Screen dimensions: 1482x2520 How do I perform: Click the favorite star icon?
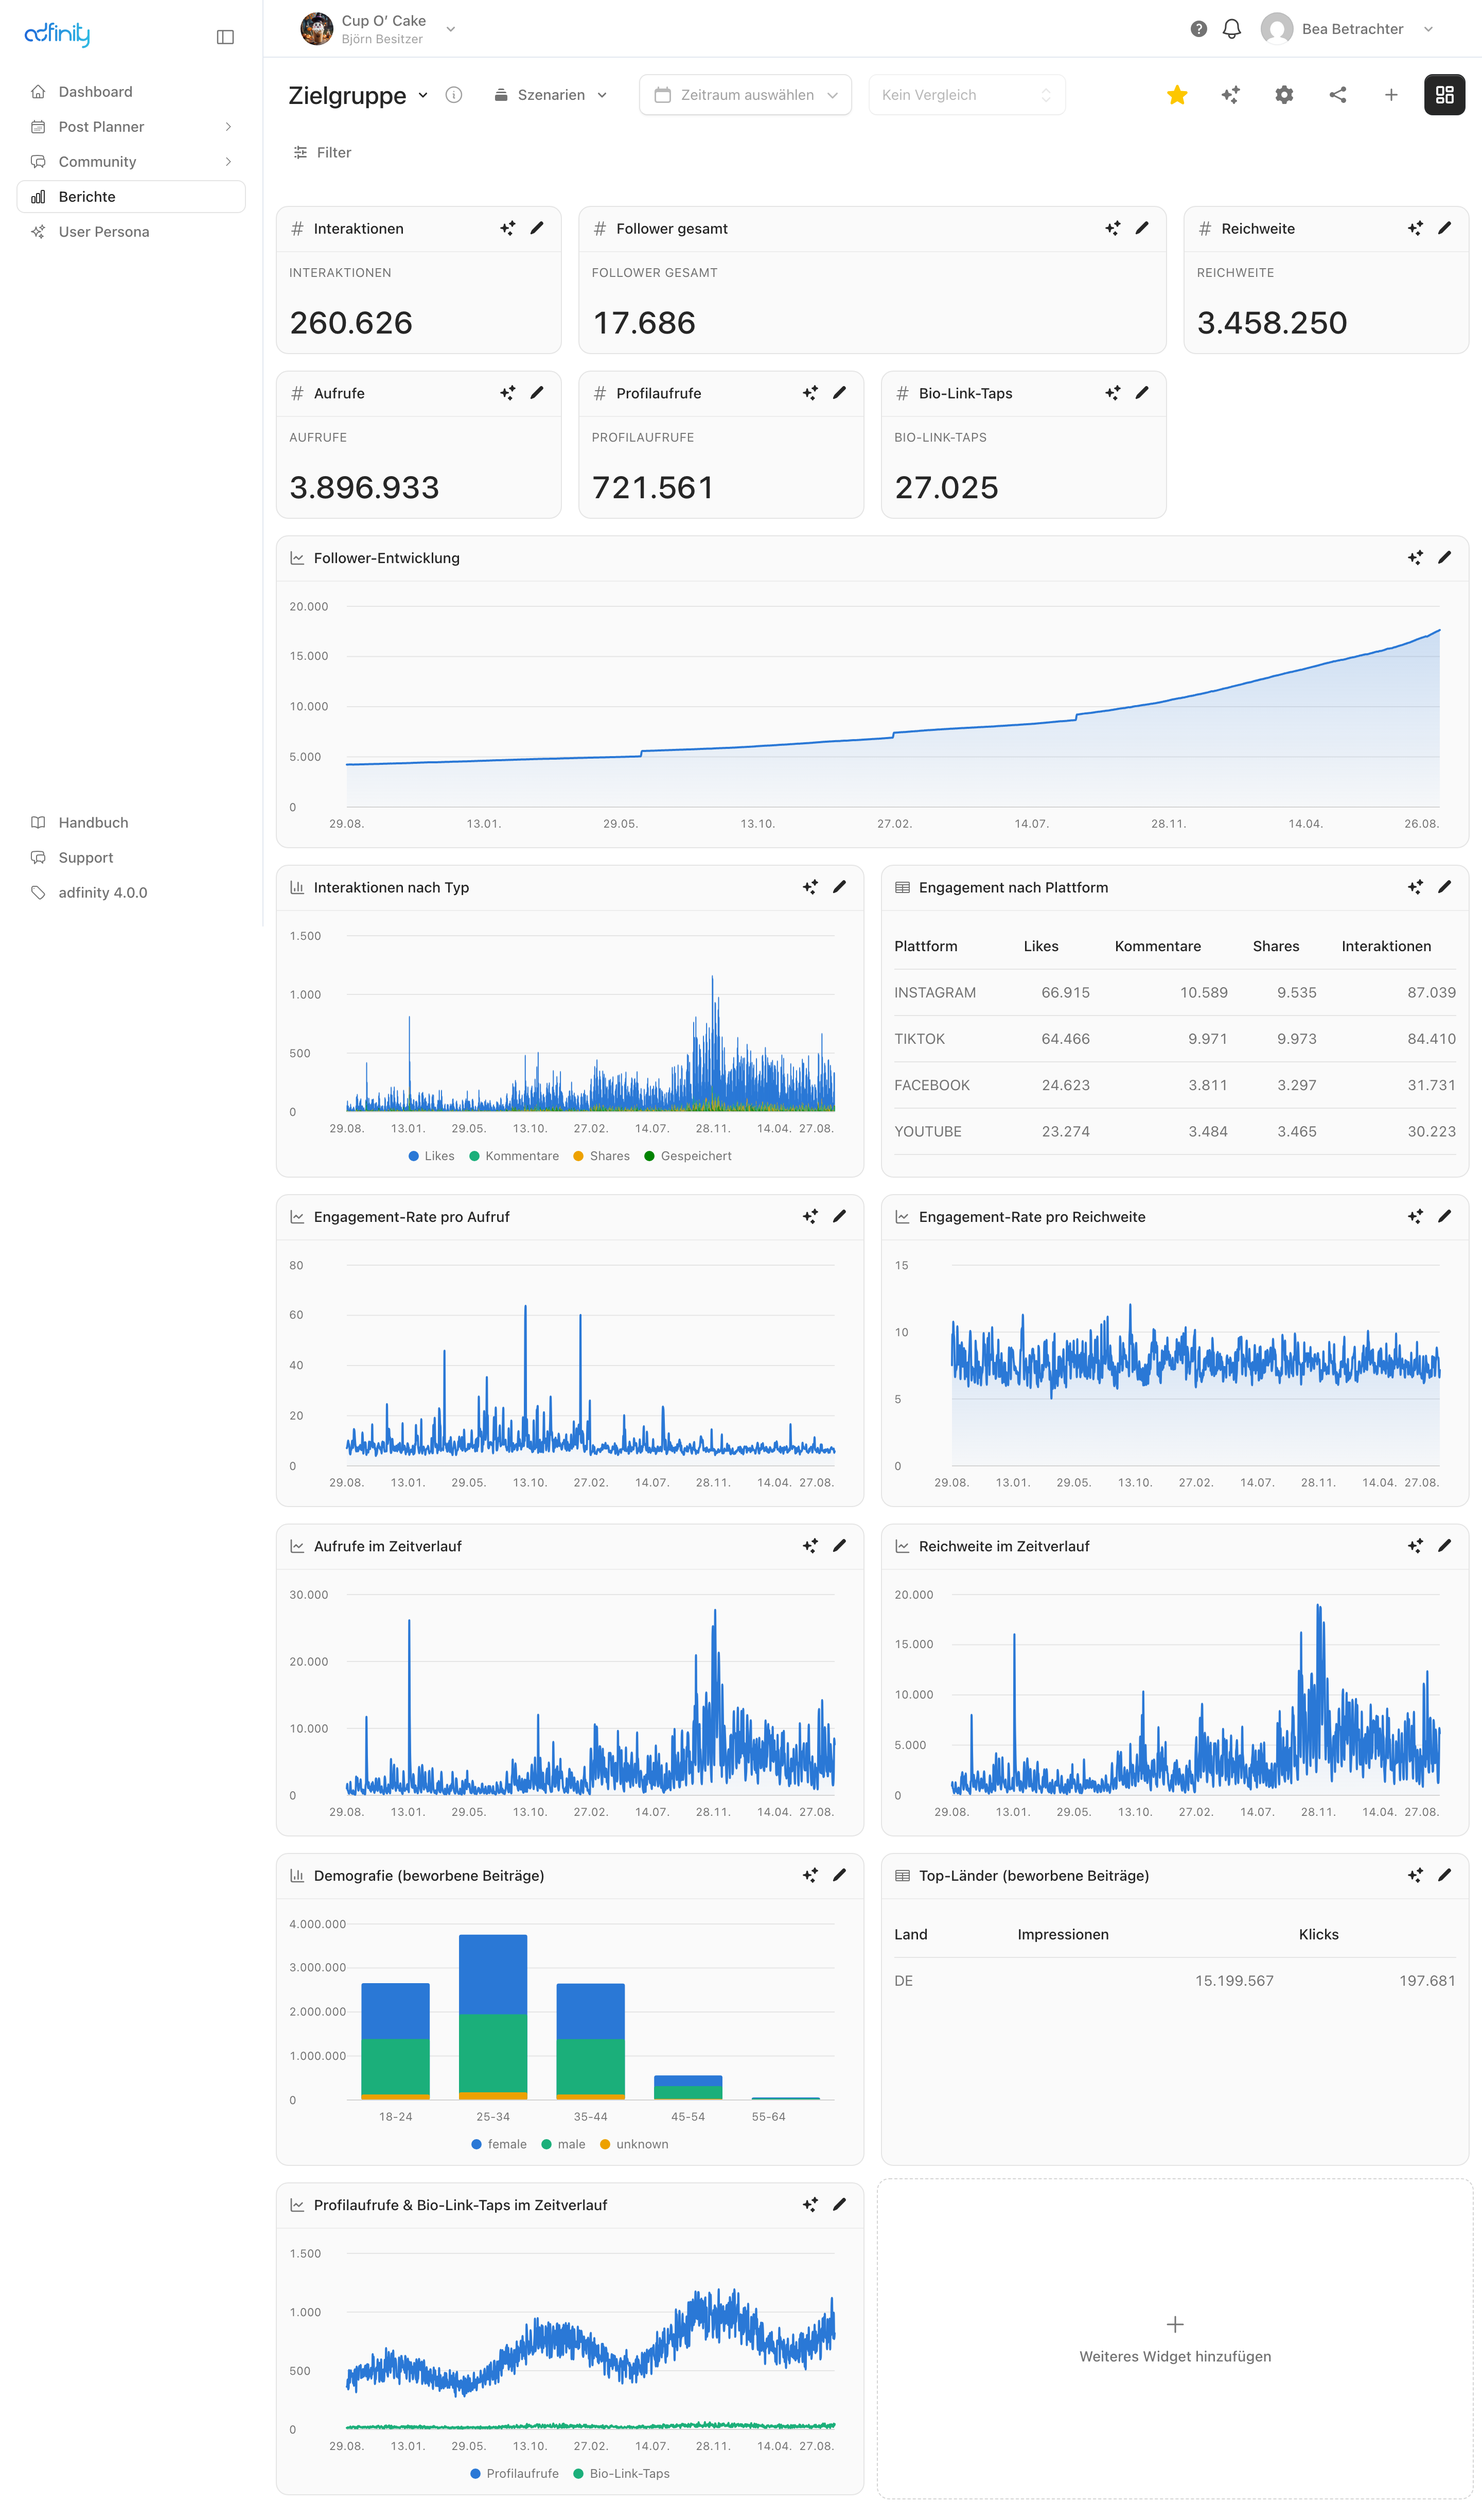coord(1177,95)
